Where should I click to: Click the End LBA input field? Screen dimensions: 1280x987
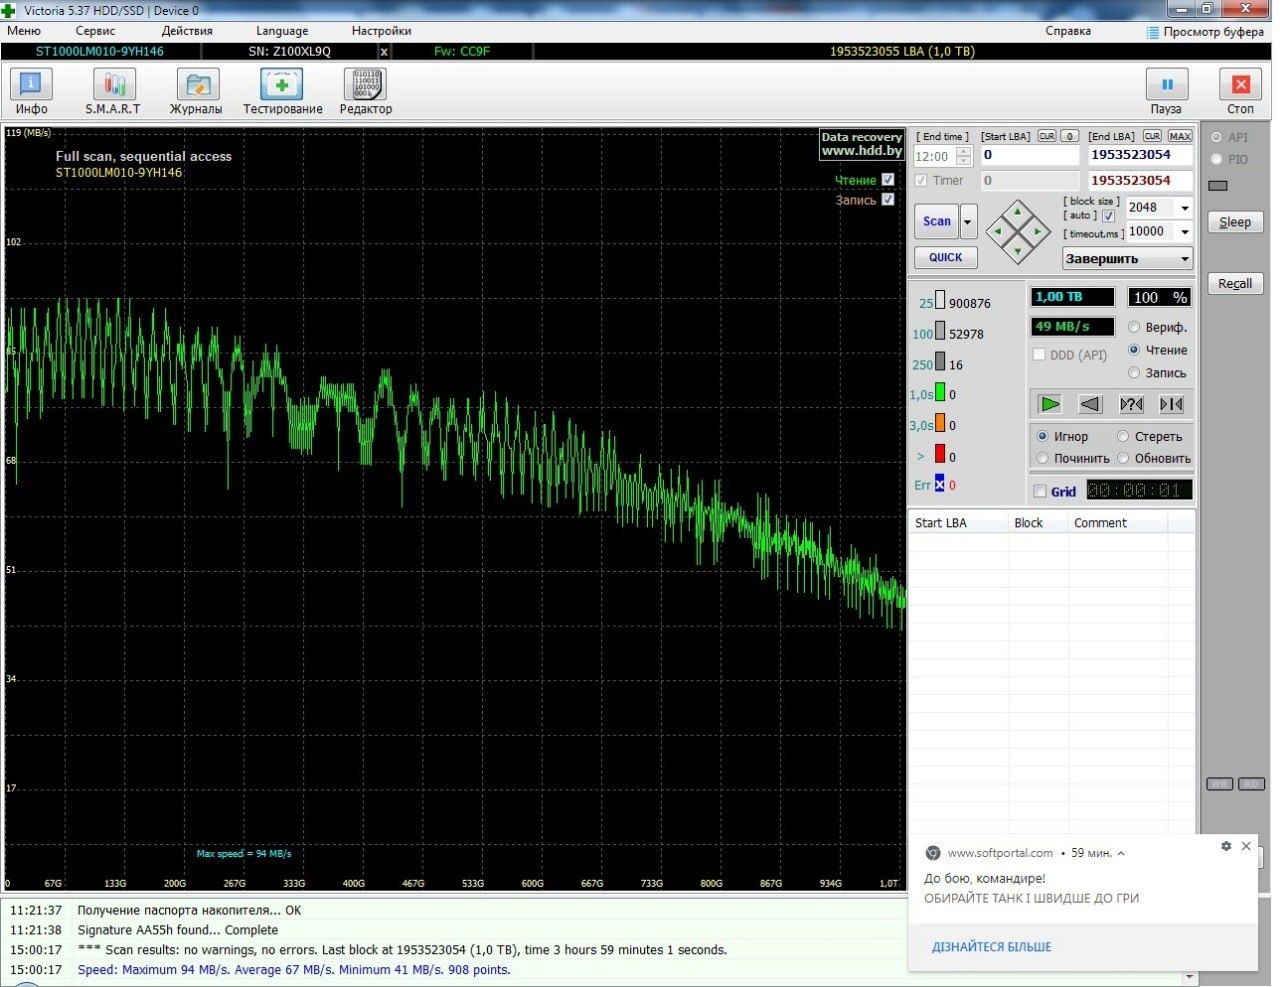[x=1140, y=155]
